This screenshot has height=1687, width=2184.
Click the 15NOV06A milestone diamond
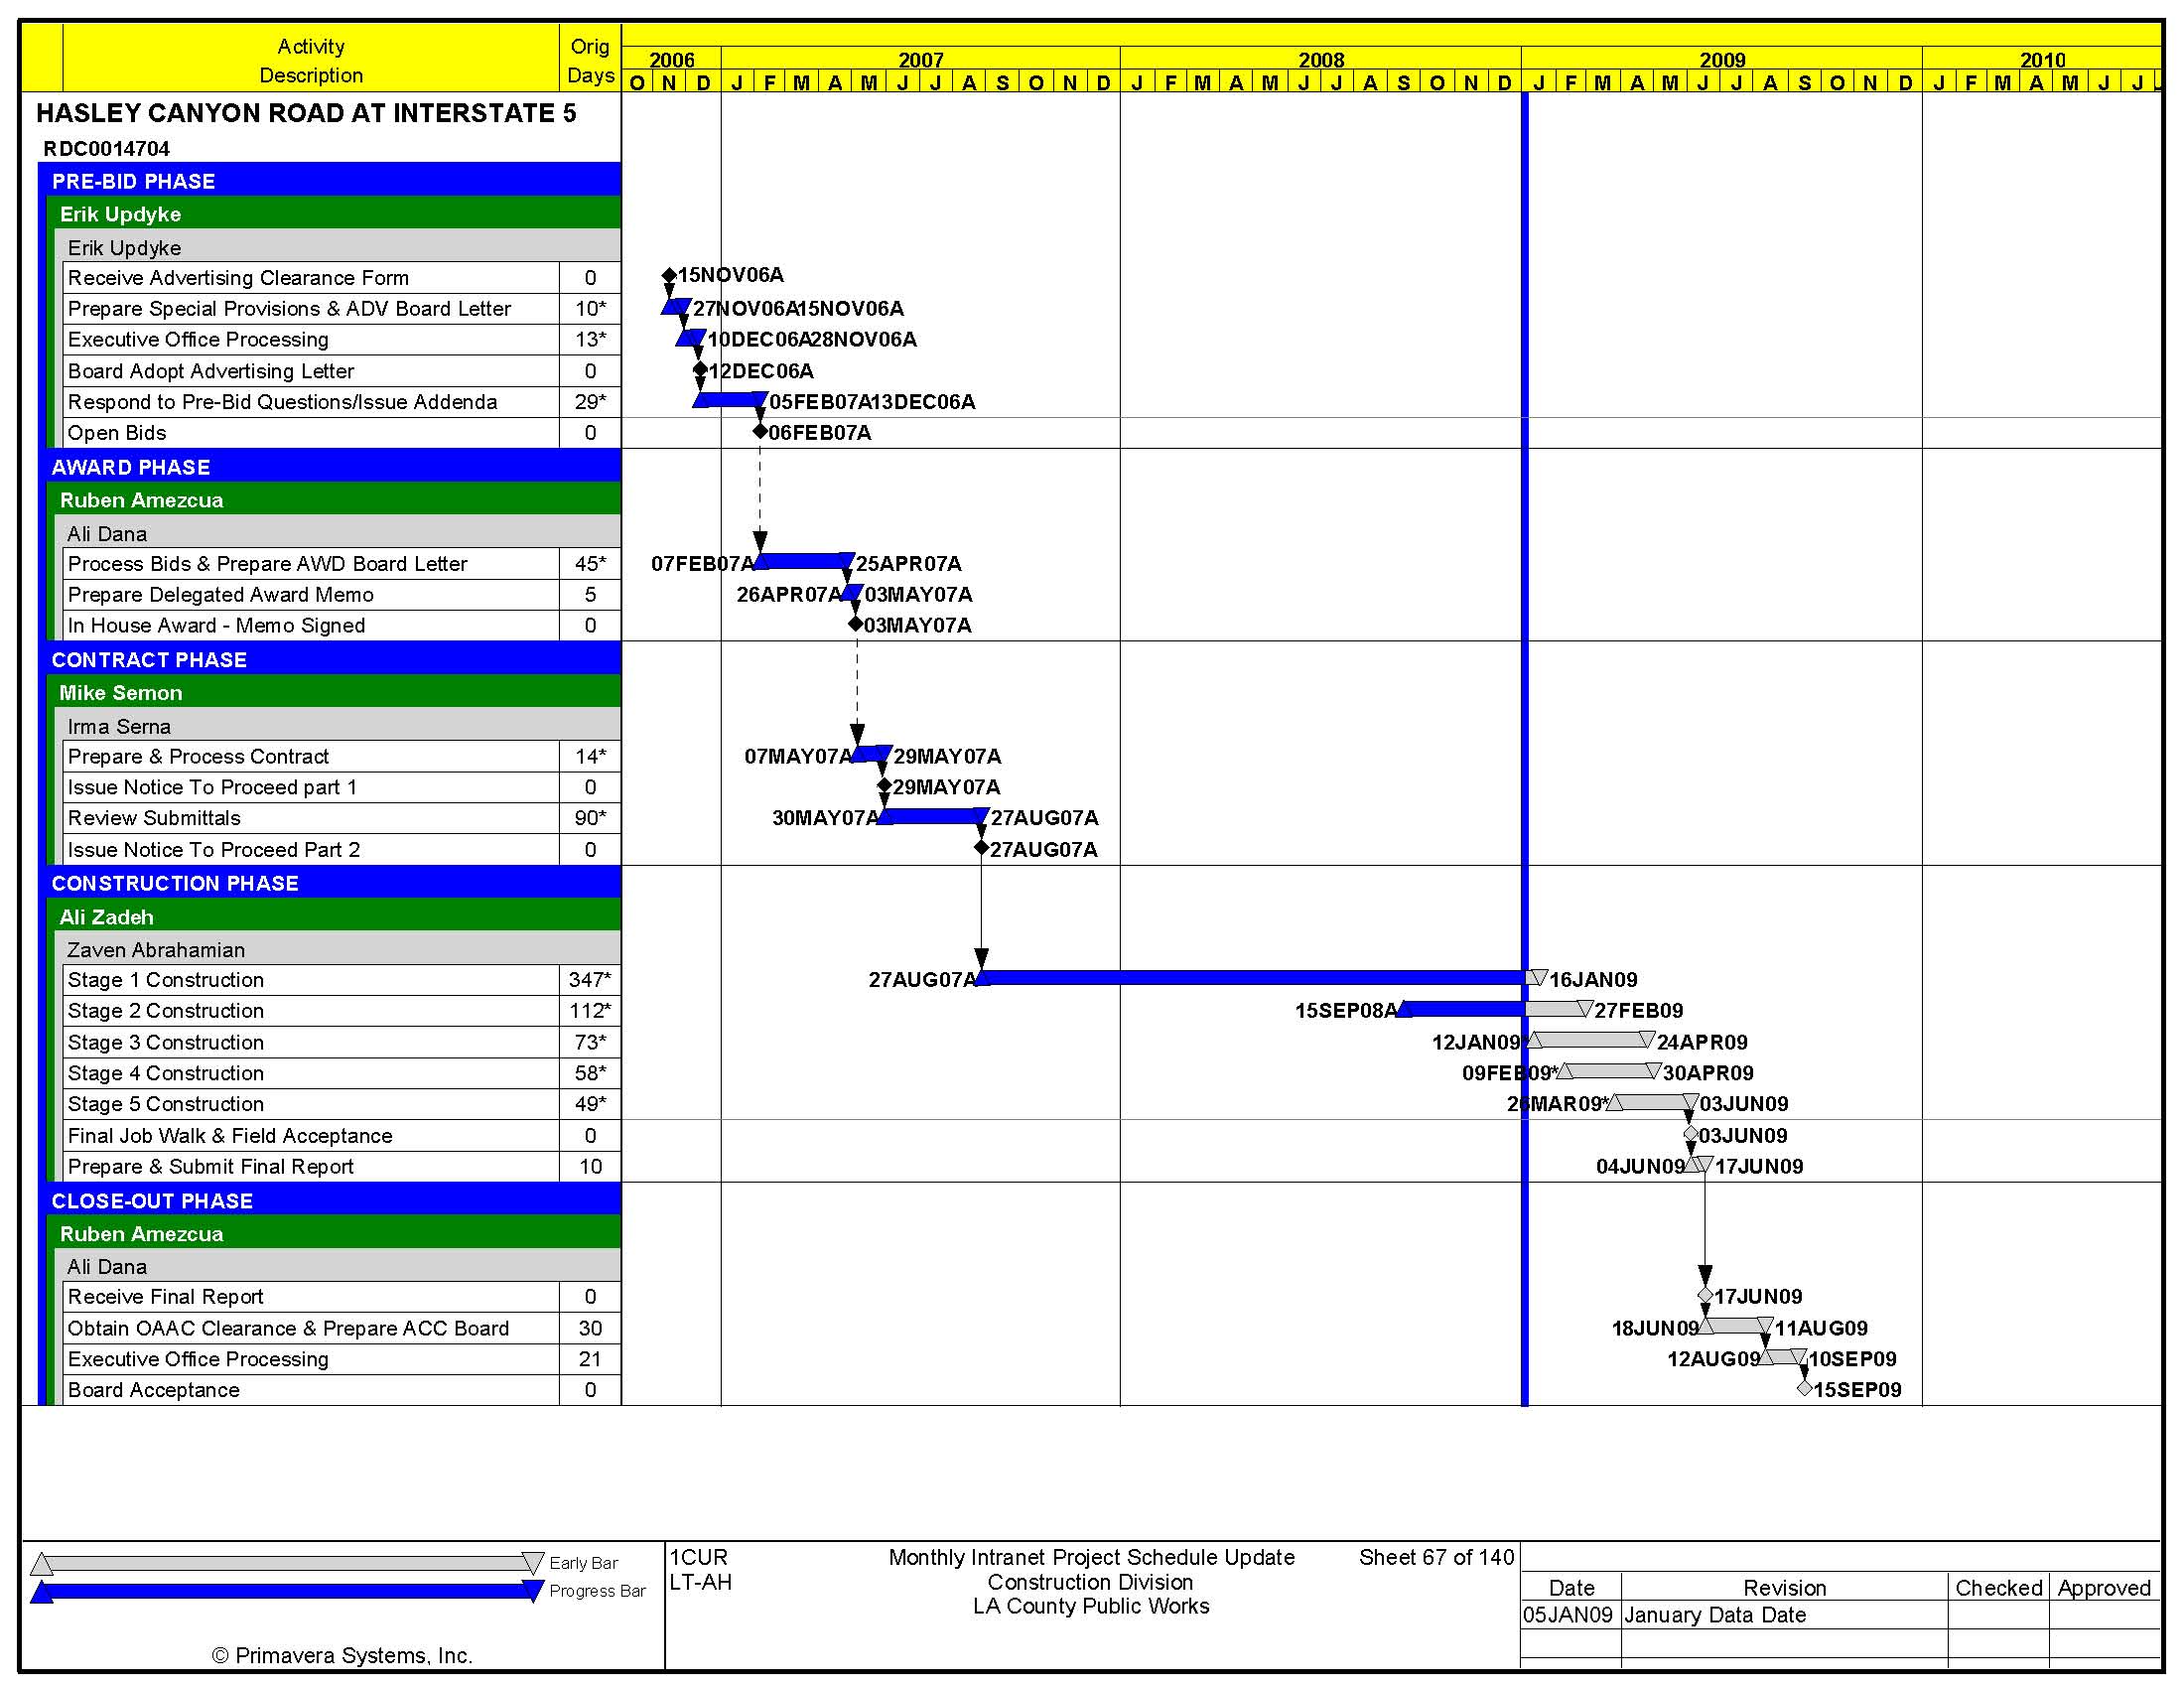[669, 275]
